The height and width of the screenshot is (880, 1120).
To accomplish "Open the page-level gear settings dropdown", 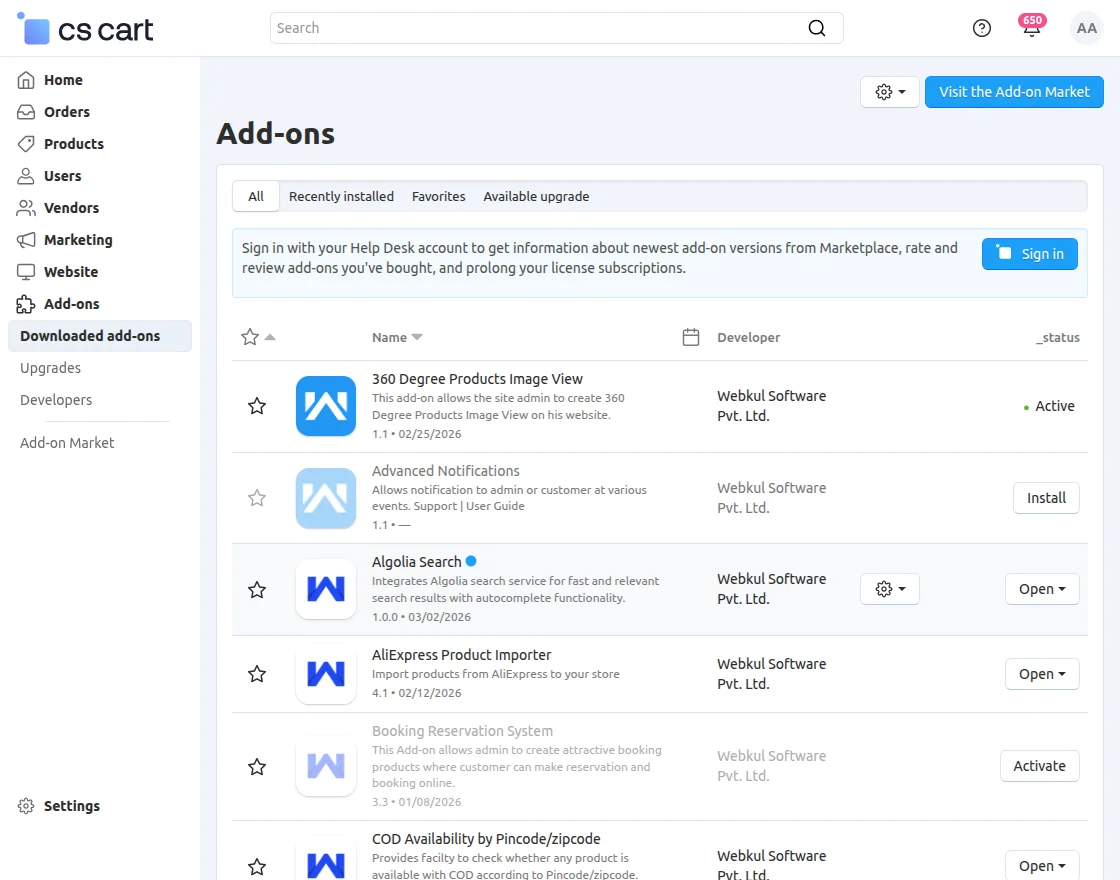I will pos(889,92).
